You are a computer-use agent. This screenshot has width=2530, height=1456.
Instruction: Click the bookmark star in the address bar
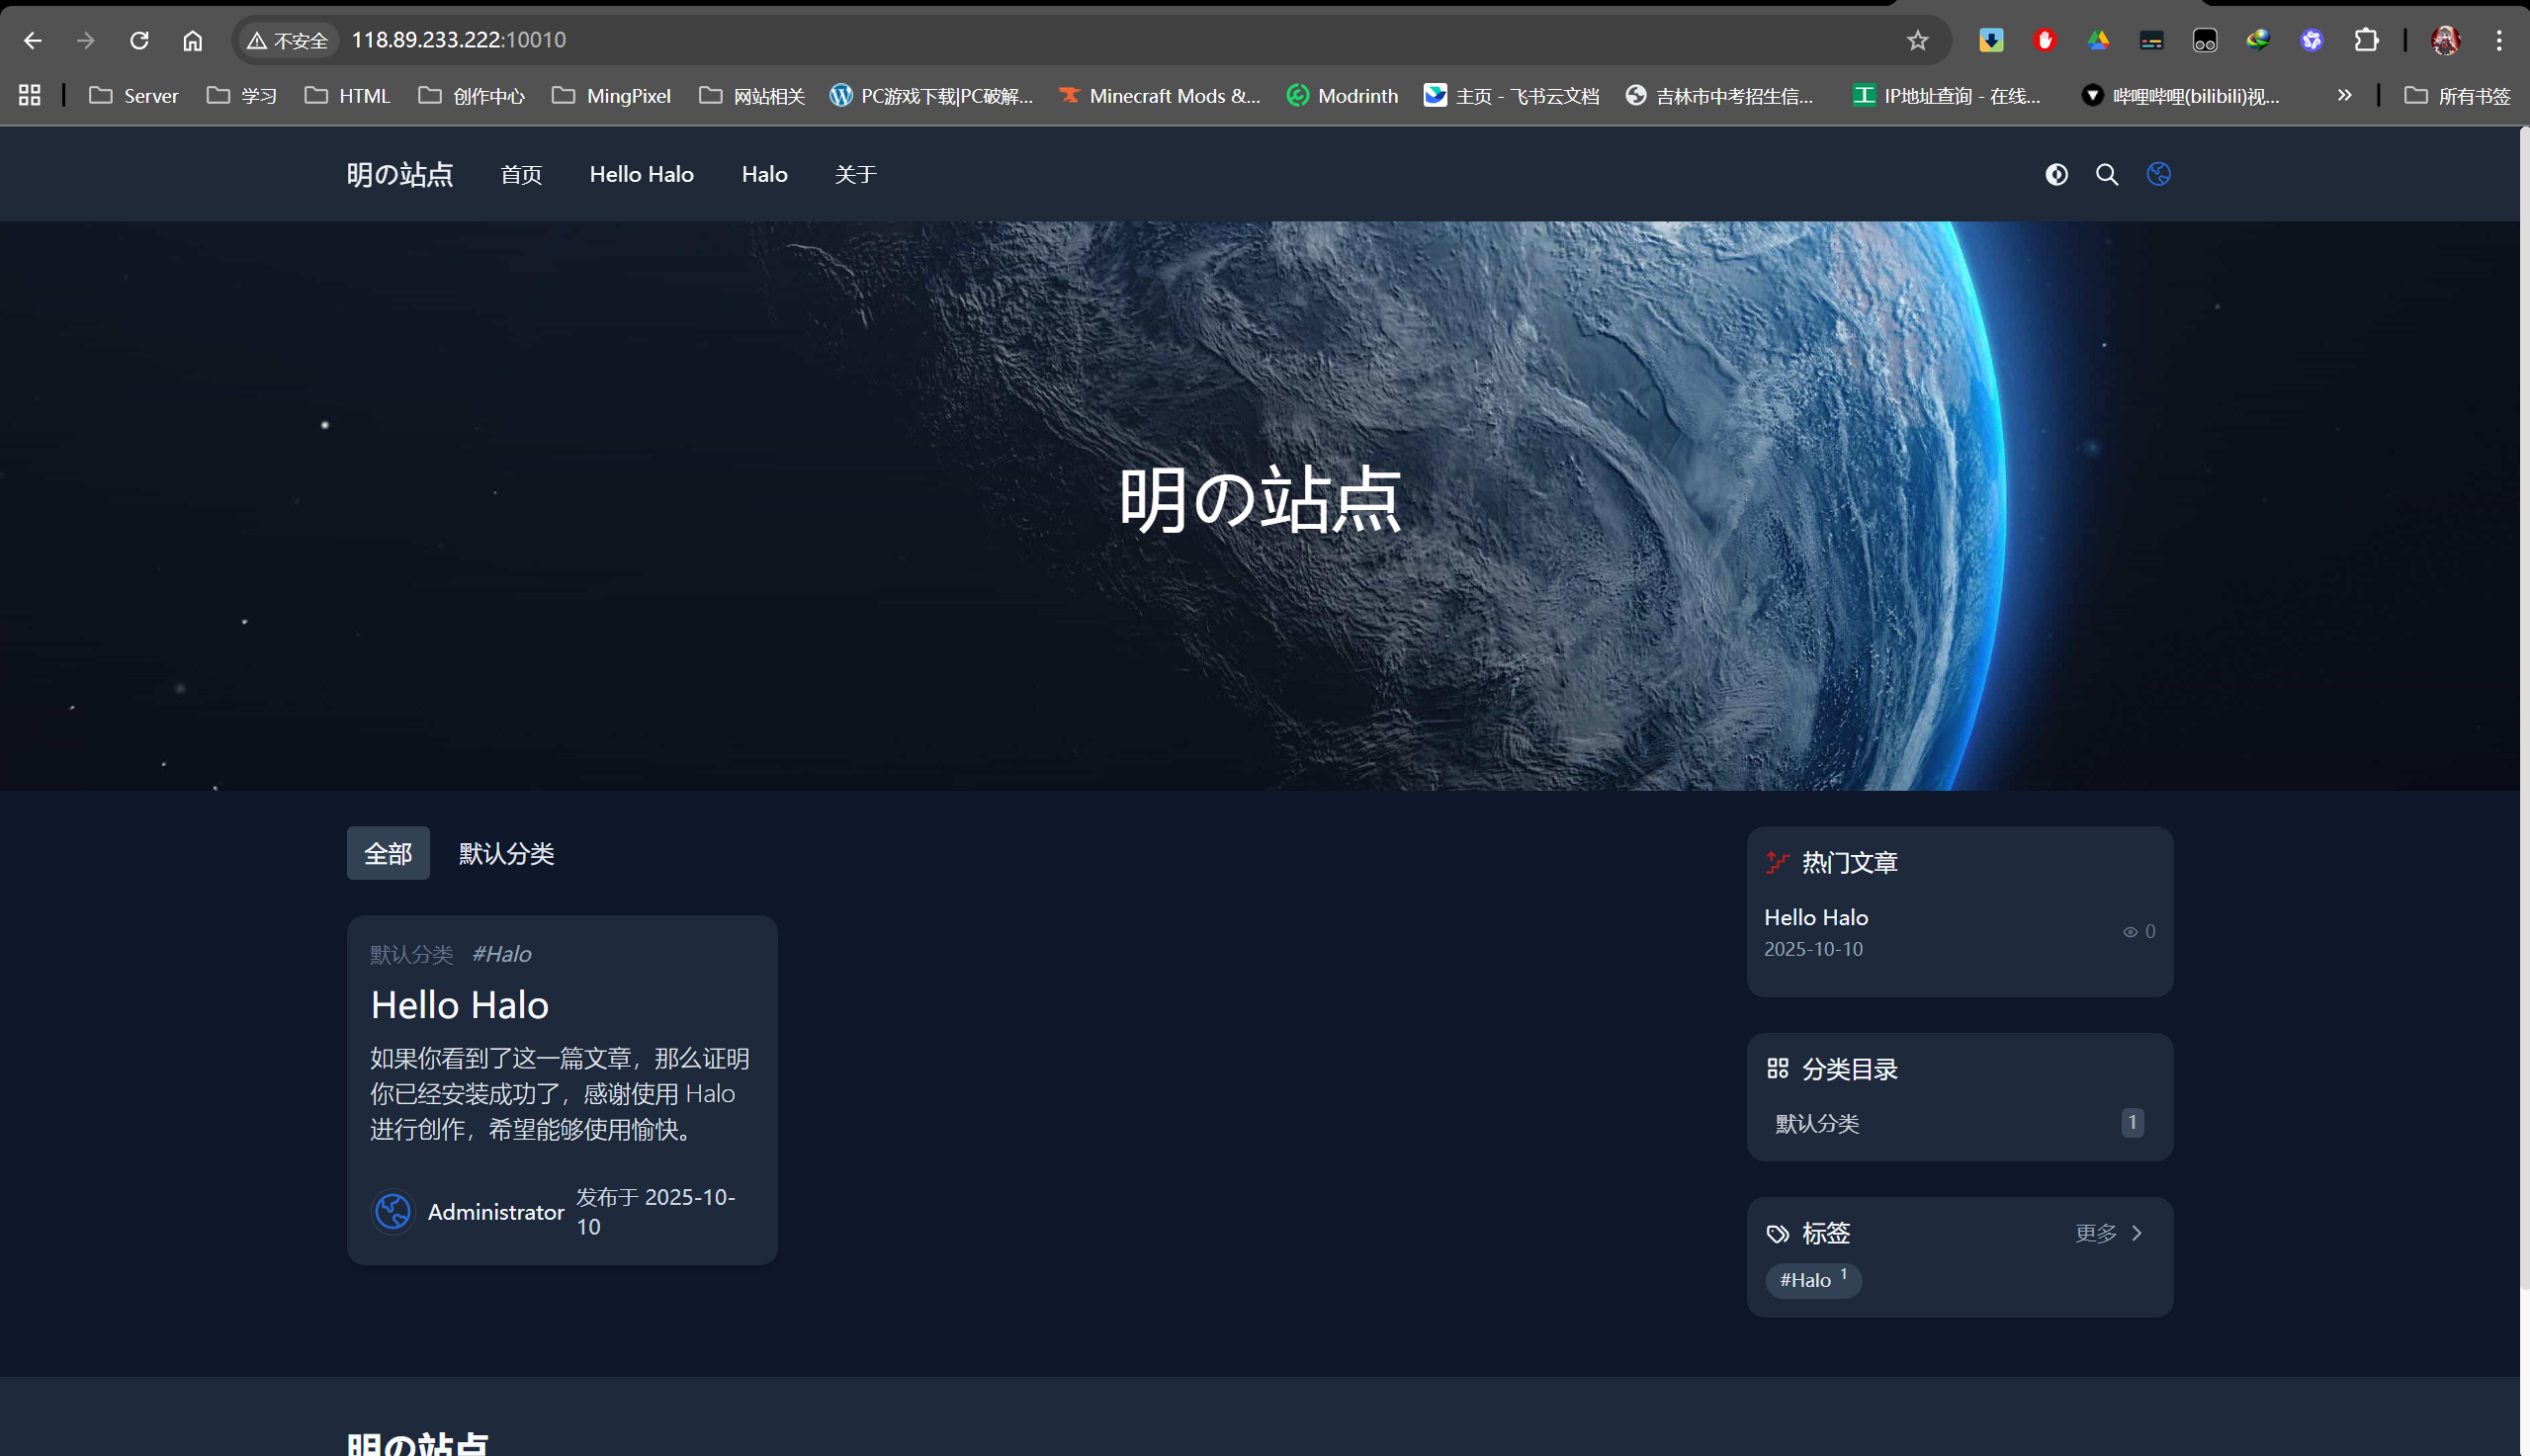[1917, 40]
